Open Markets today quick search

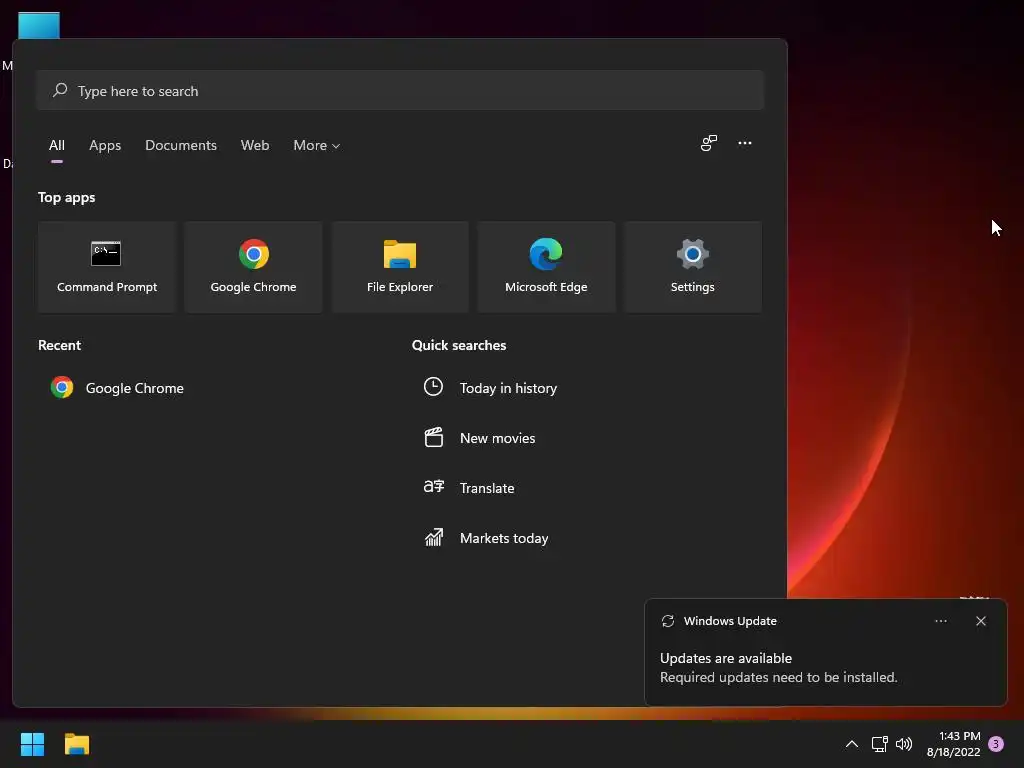[x=487, y=538]
